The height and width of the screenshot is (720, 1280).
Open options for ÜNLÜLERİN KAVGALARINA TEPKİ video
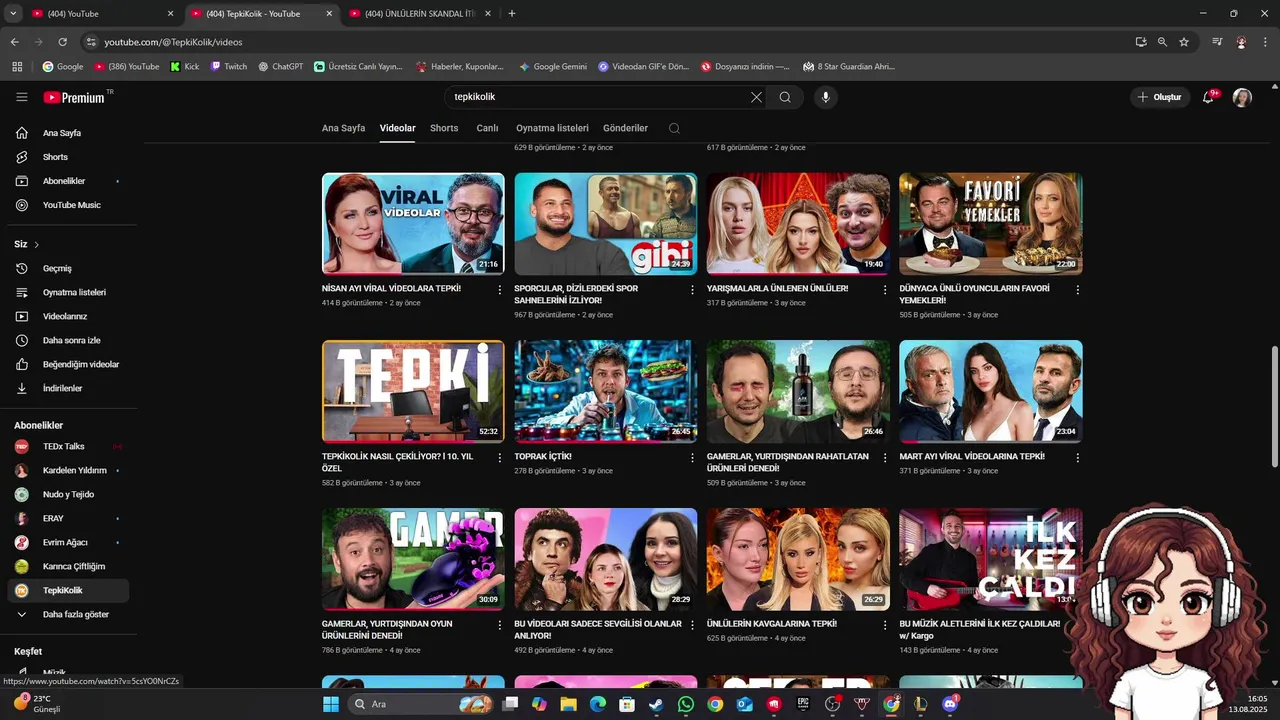coord(884,625)
